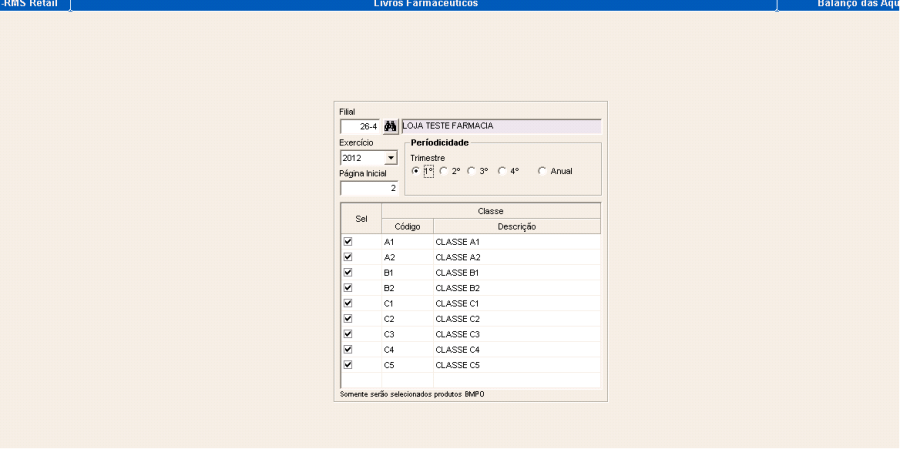The height and width of the screenshot is (449, 900).
Task: Uncheck the CLASSE A1 checkbox
Action: pyautogui.click(x=348, y=242)
